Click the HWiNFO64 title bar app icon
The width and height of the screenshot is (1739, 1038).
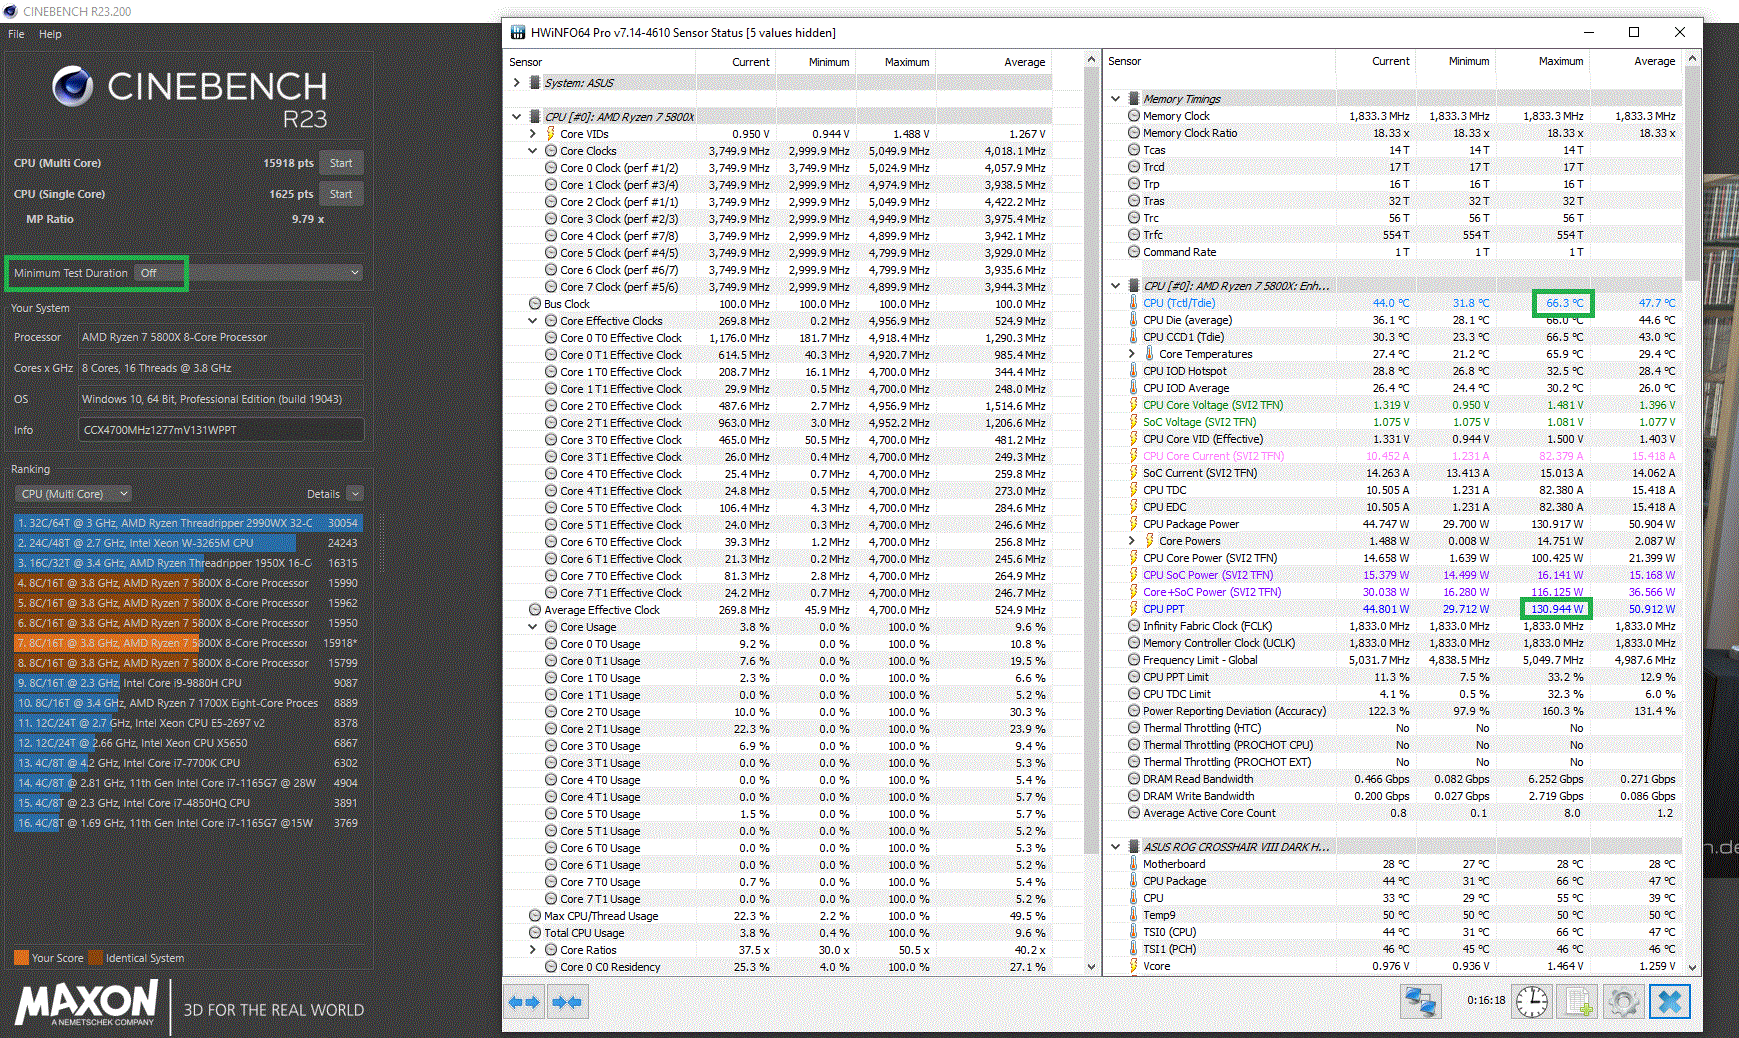517,32
